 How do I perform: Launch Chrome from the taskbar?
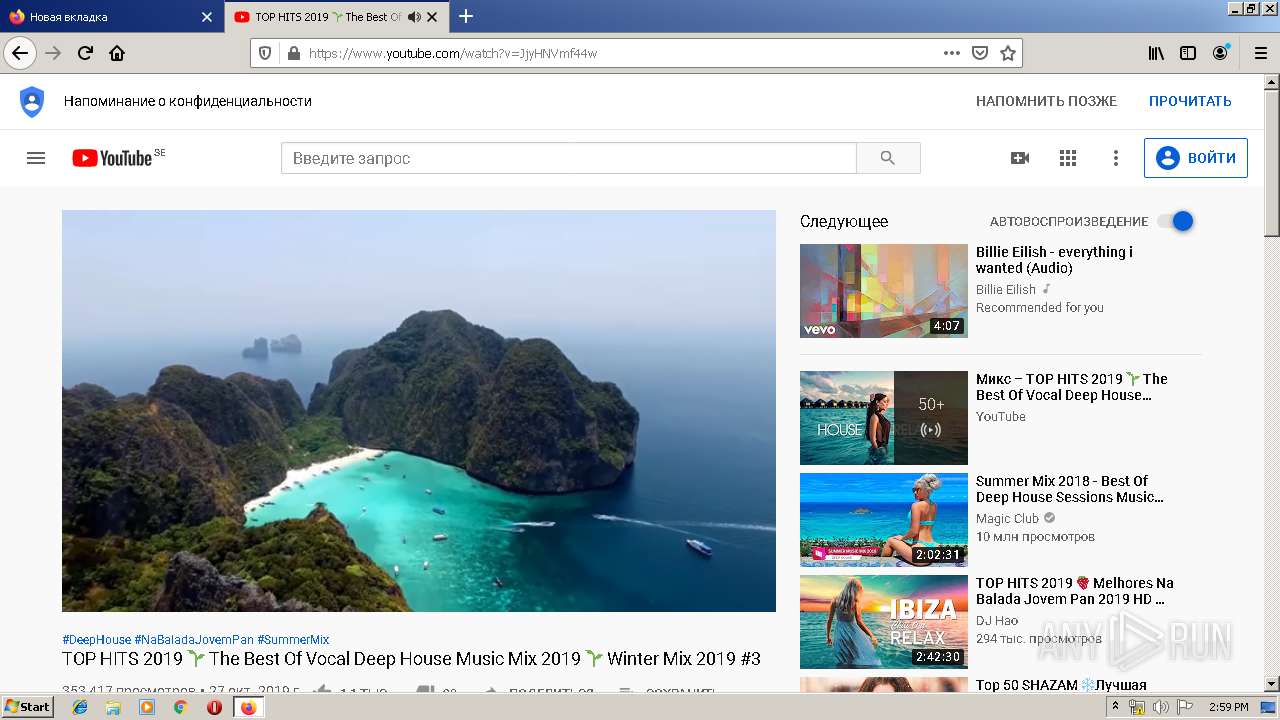(180, 707)
